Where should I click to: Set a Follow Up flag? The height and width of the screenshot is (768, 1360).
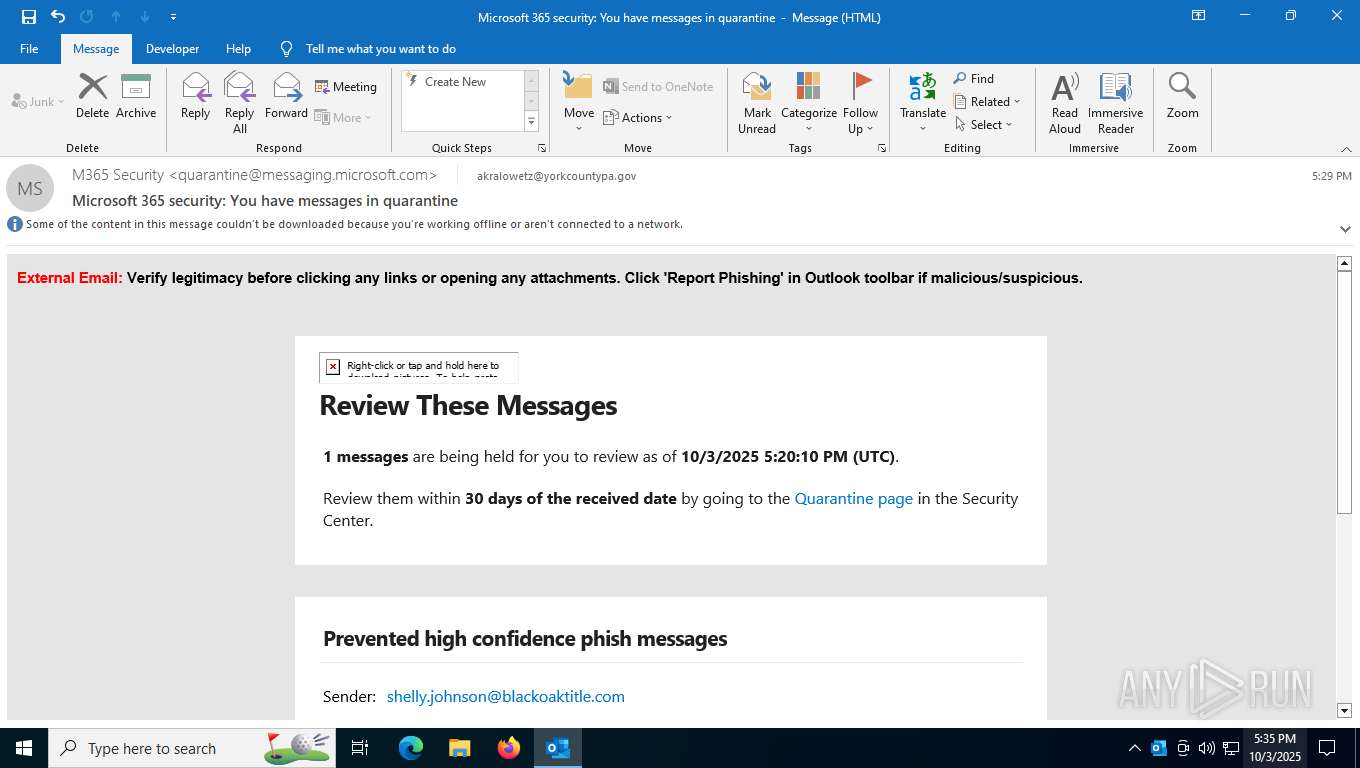[860, 103]
